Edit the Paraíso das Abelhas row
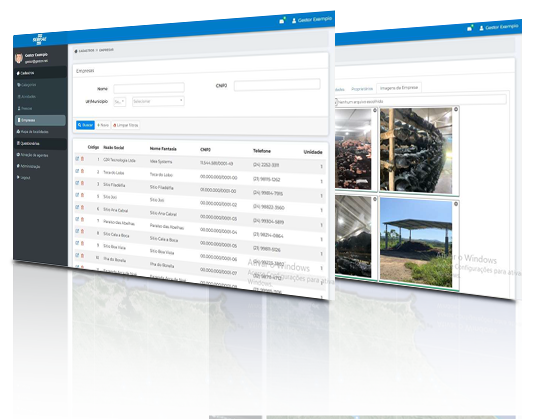The image size is (540, 419). point(77,219)
